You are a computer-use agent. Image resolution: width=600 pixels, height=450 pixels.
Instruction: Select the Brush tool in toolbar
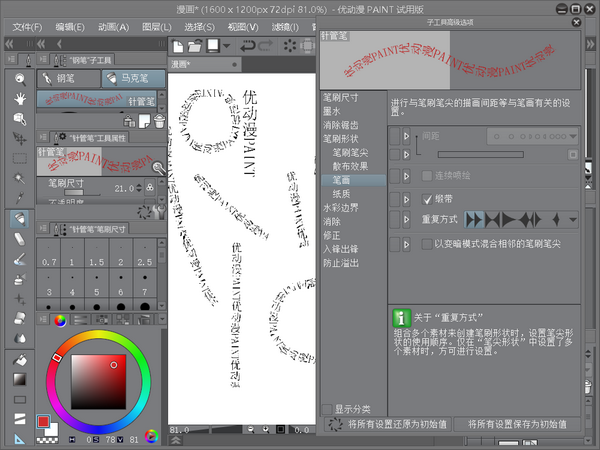pos(20,259)
